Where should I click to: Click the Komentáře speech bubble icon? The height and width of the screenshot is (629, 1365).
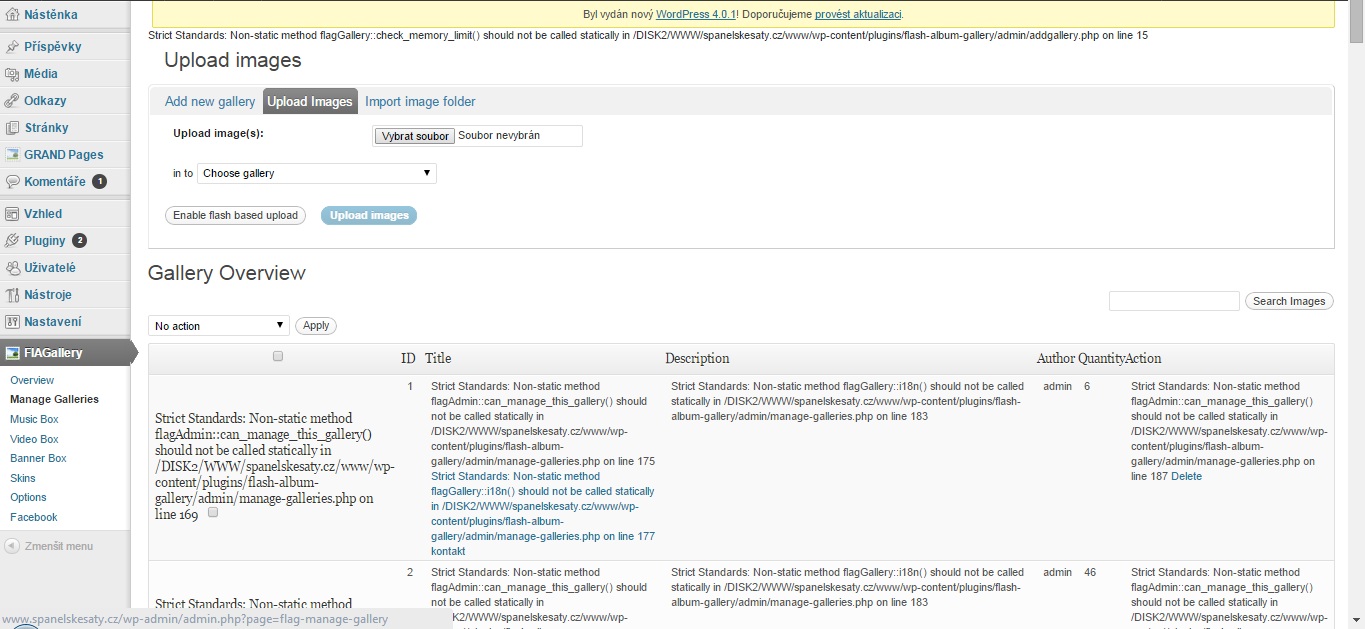tap(13, 182)
